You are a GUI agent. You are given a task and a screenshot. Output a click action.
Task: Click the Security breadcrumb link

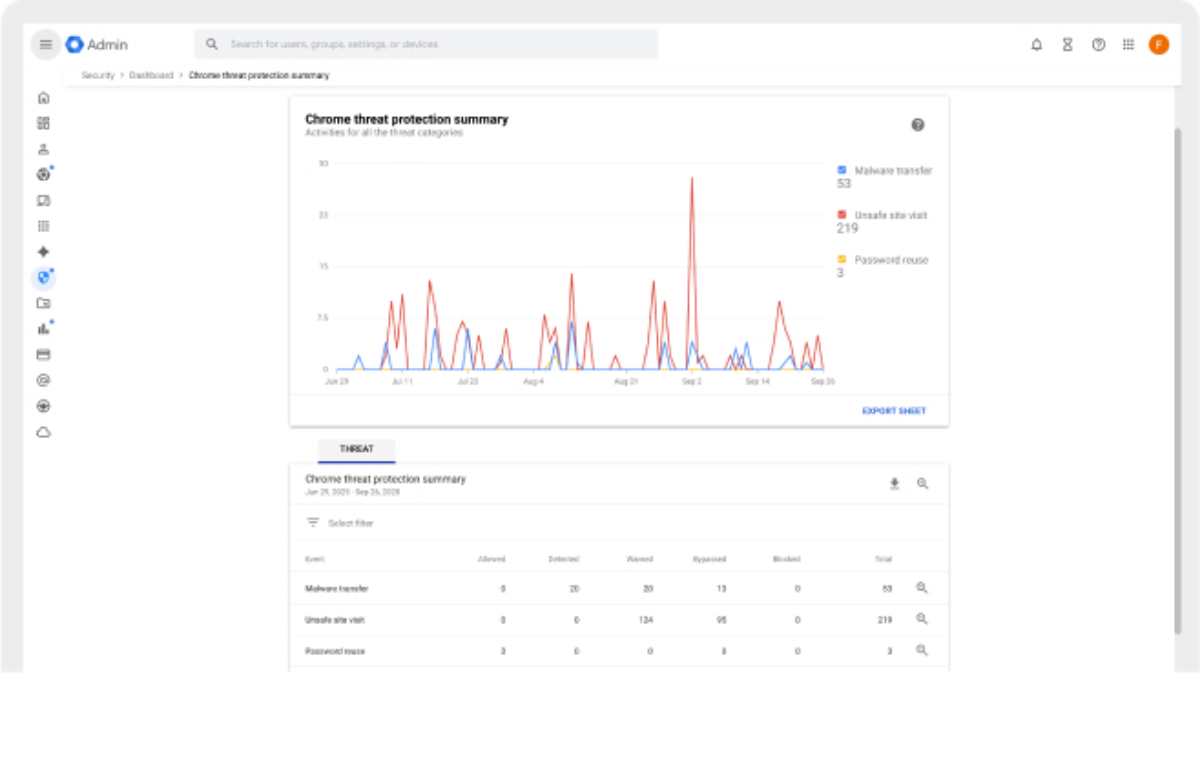click(x=98, y=75)
